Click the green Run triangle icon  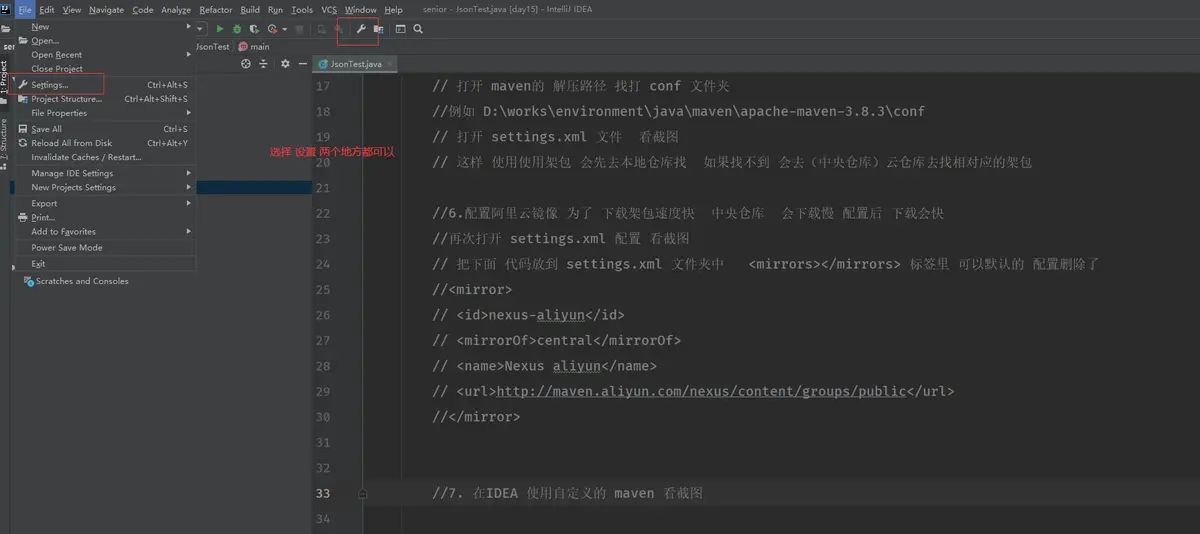[x=220, y=29]
